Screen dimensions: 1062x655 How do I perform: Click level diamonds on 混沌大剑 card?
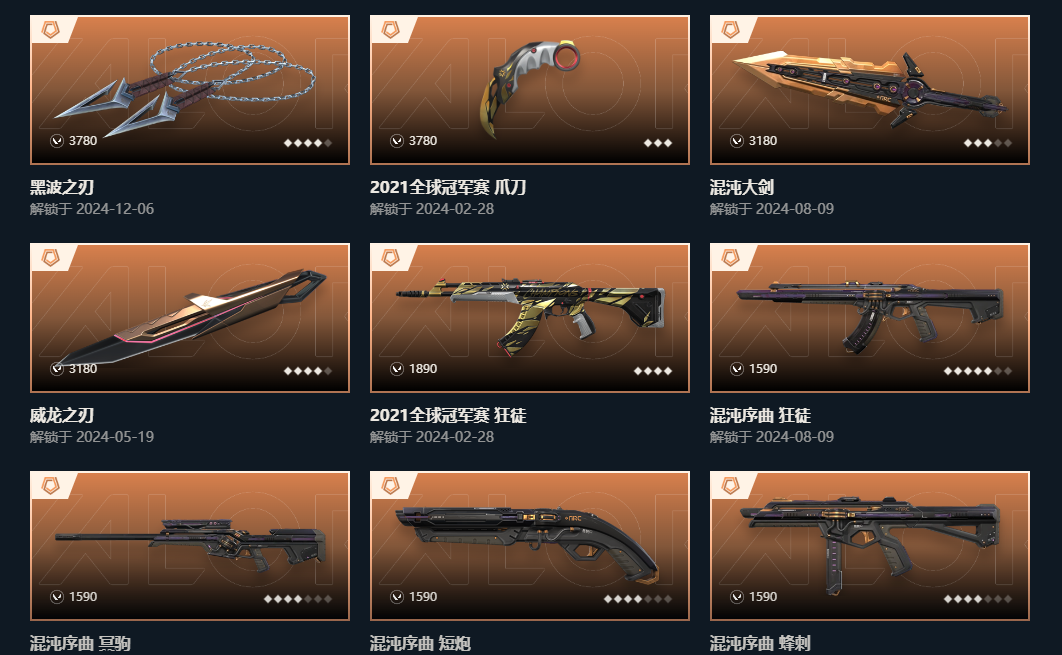coord(987,143)
